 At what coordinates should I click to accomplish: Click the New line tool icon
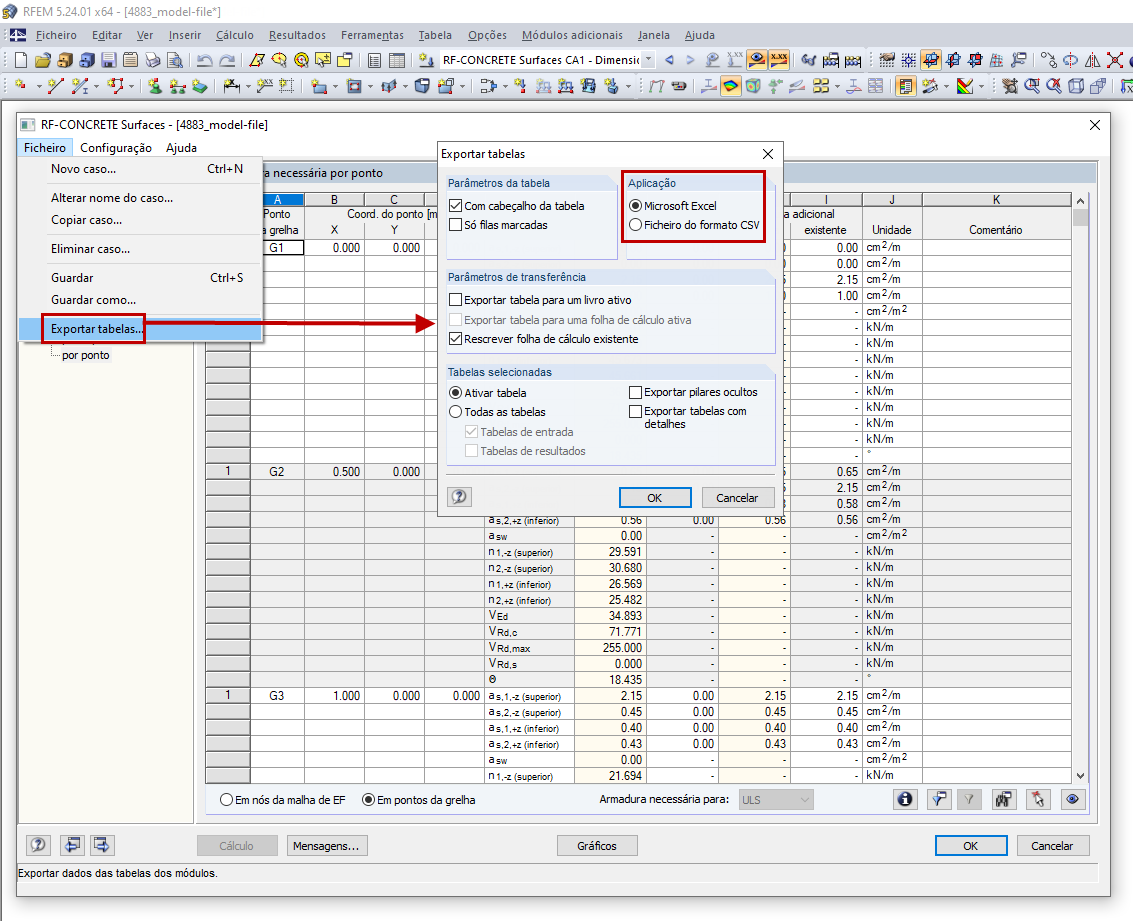(x=56, y=87)
